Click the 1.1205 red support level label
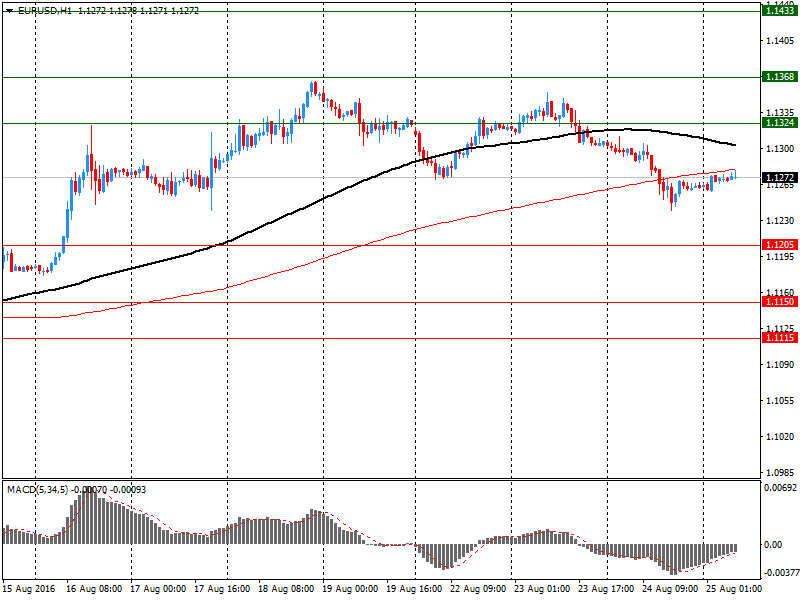This screenshot has height=600, width=800. coord(780,245)
